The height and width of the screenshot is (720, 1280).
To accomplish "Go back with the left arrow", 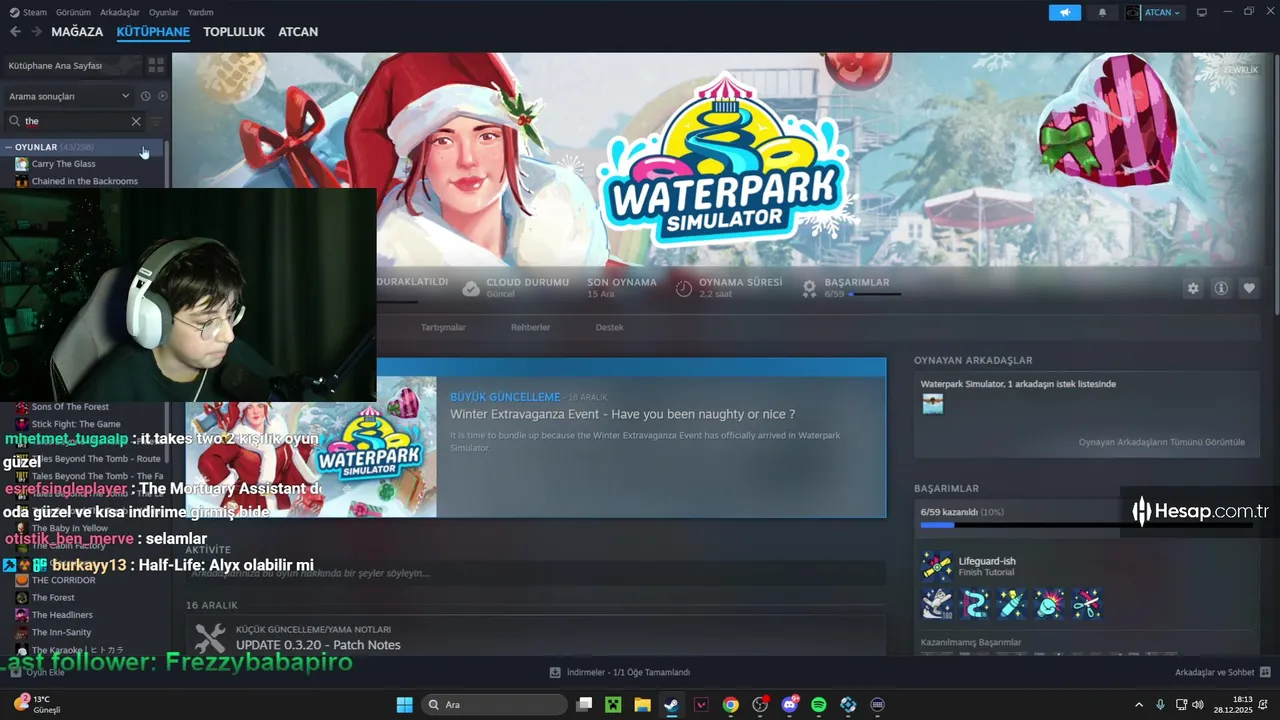I will click(15, 32).
